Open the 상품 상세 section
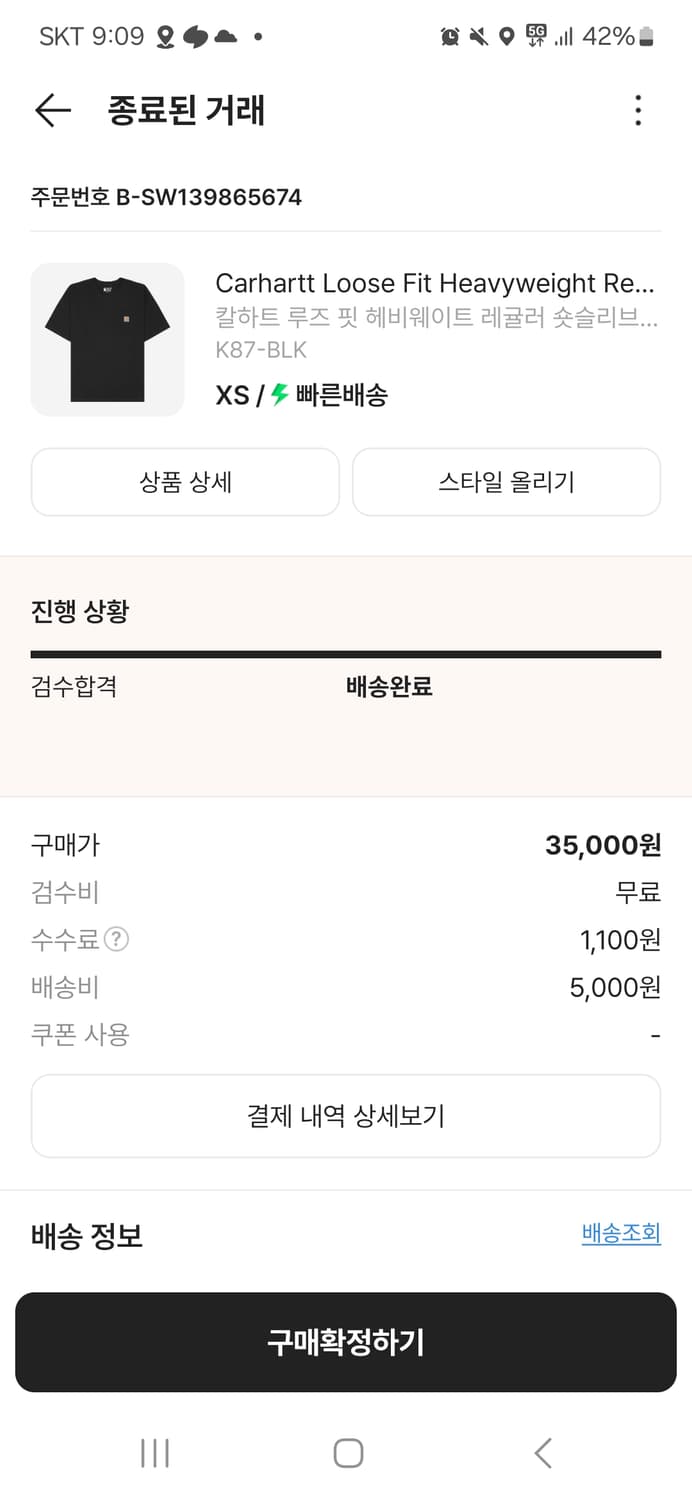 [x=185, y=482]
